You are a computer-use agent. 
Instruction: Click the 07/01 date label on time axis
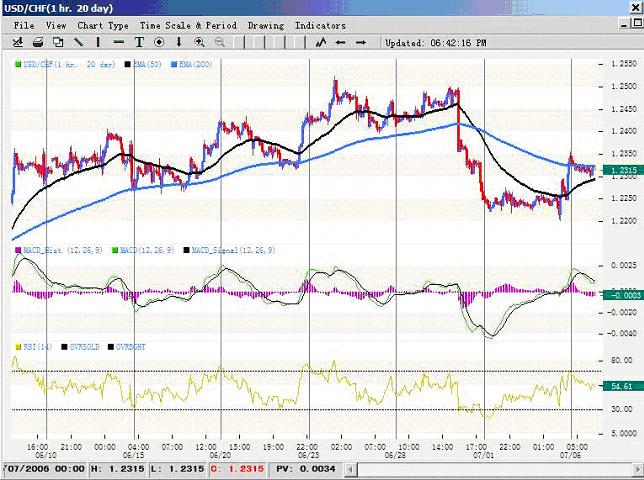pyautogui.click(x=483, y=455)
